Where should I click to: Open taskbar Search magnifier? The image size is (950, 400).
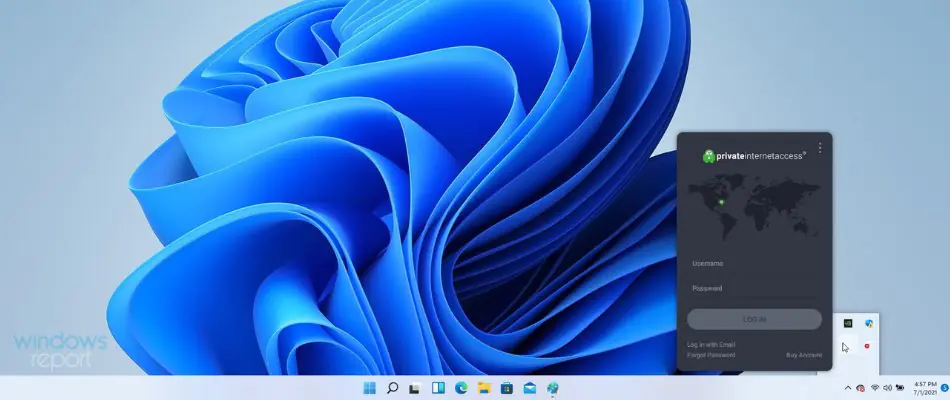pyautogui.click(x=393, y=388)
